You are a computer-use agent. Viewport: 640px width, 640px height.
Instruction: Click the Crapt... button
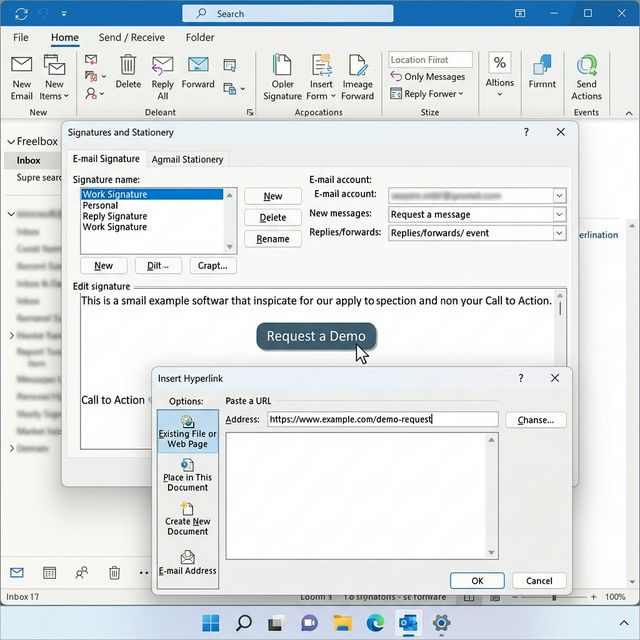click(213, 266)
